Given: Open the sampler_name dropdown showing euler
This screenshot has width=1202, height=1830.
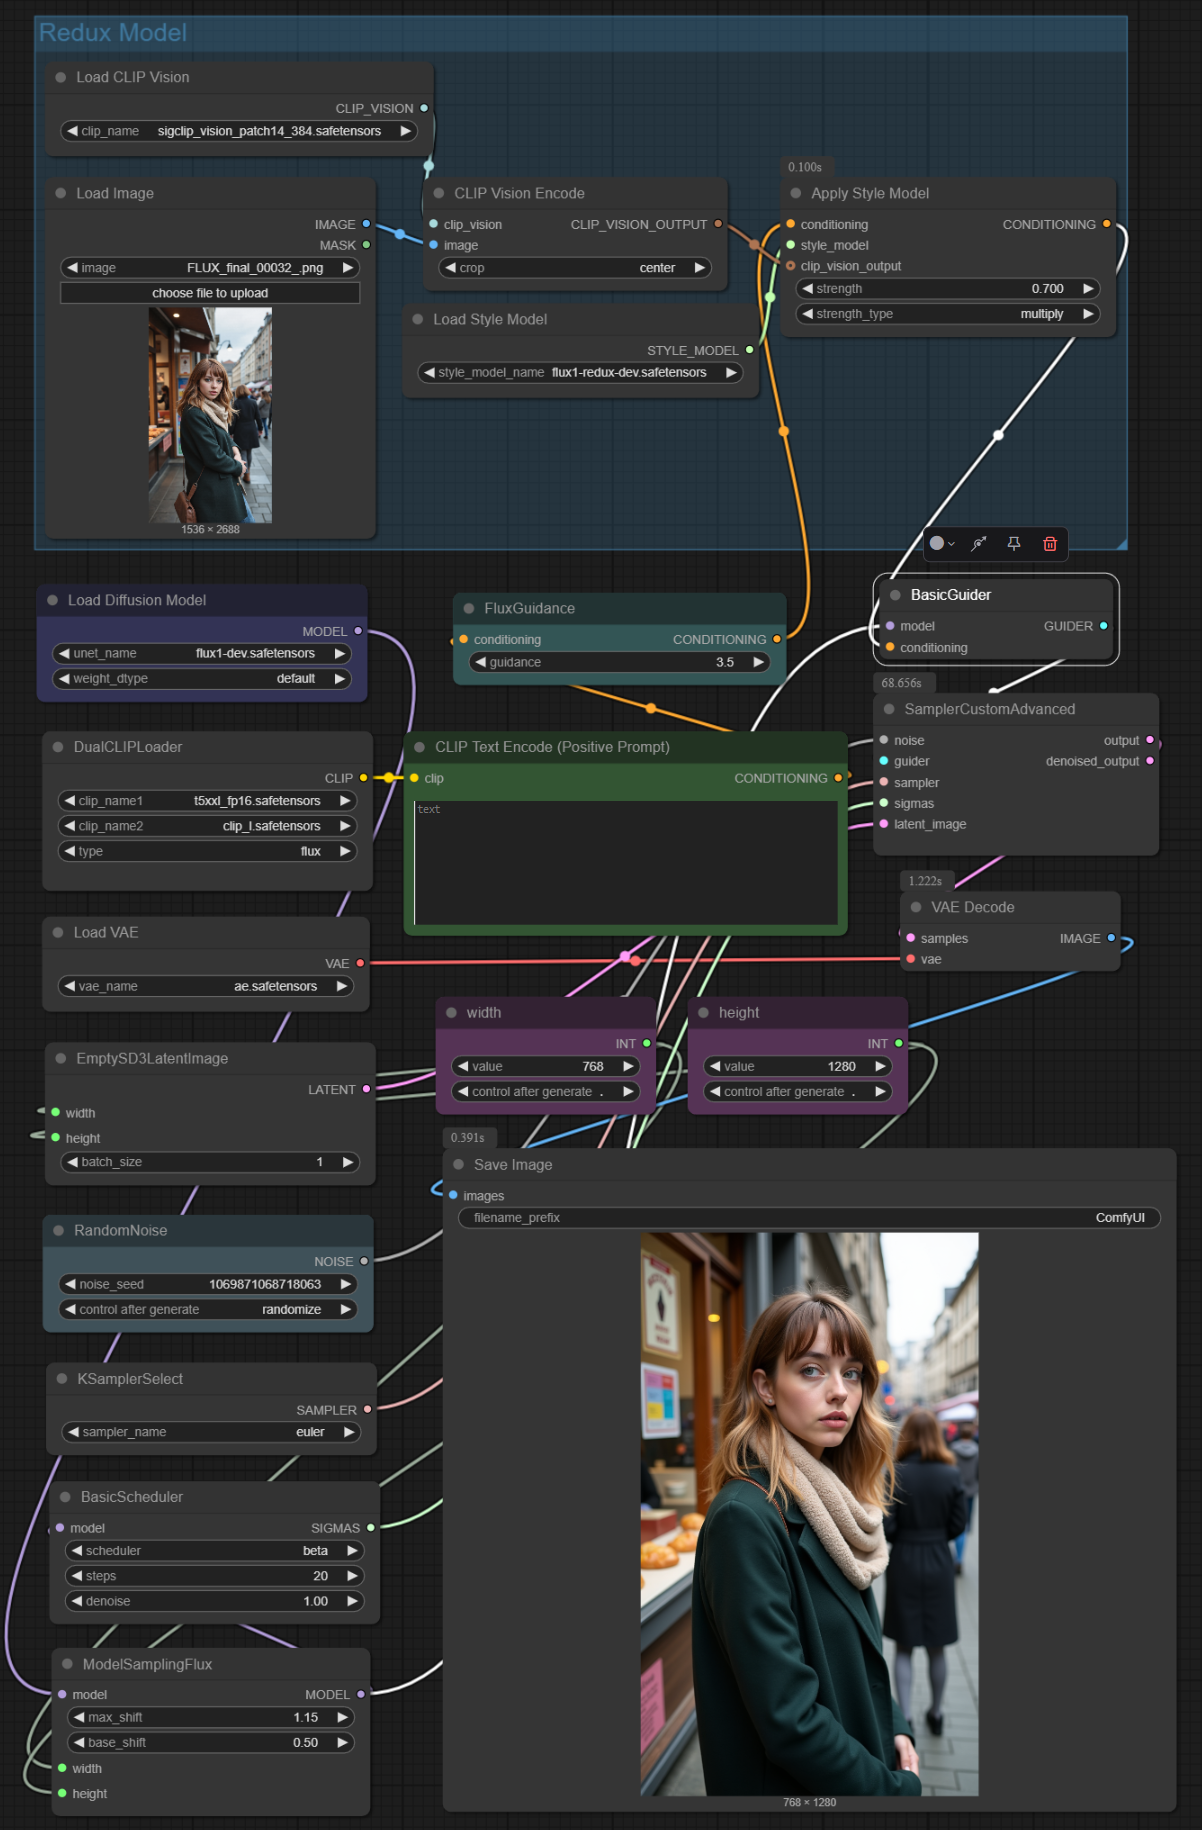Looking at the screenshot, I should click(210, 1432).
